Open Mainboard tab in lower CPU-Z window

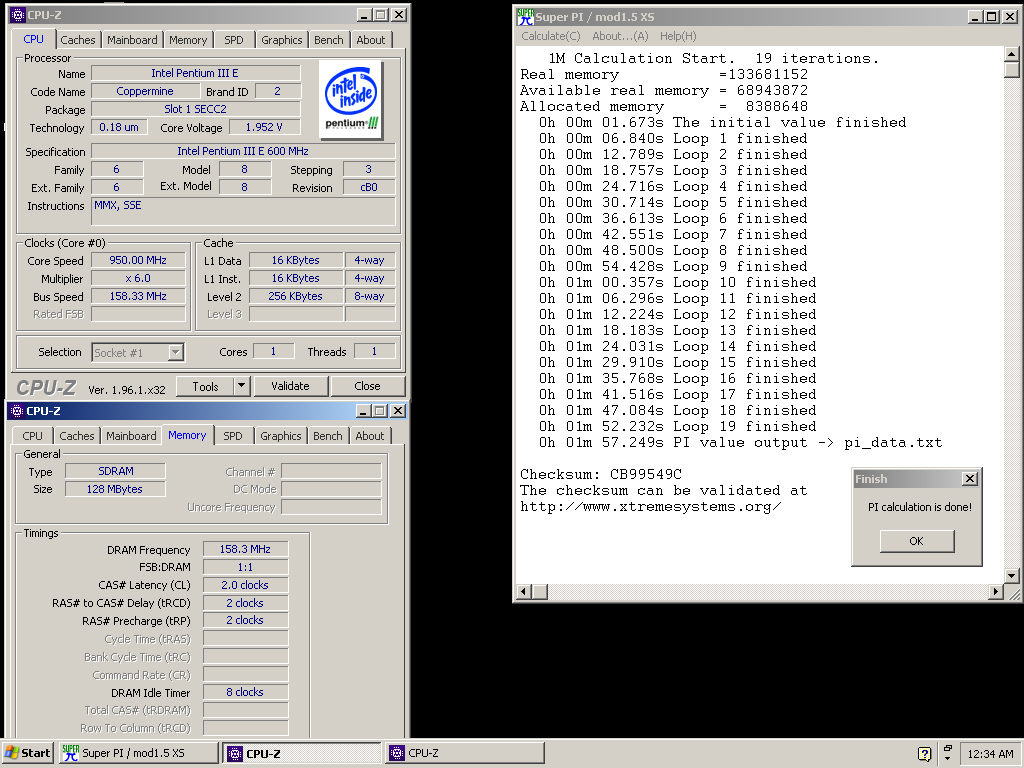[131, 436]
